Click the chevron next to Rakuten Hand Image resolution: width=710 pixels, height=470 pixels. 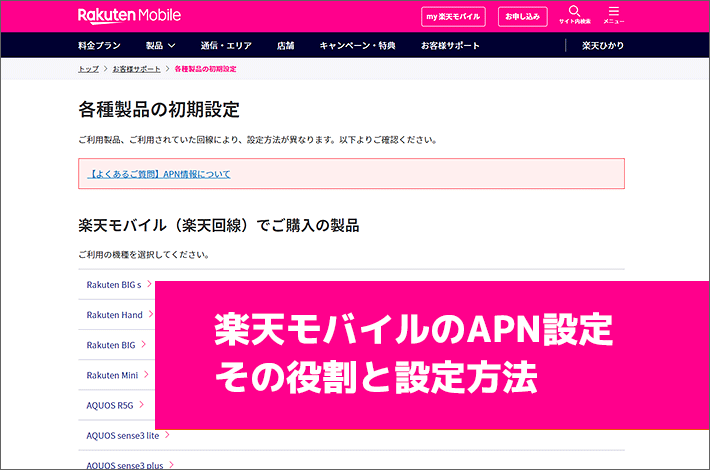tap(151, 314)
